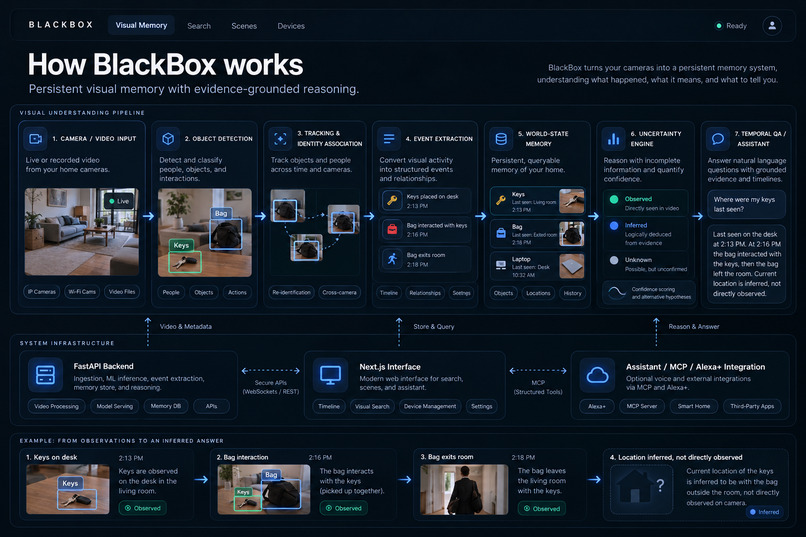Open the Bag exits room example thumbnail
Screen dimensions: 806x537
coord(464,489)
